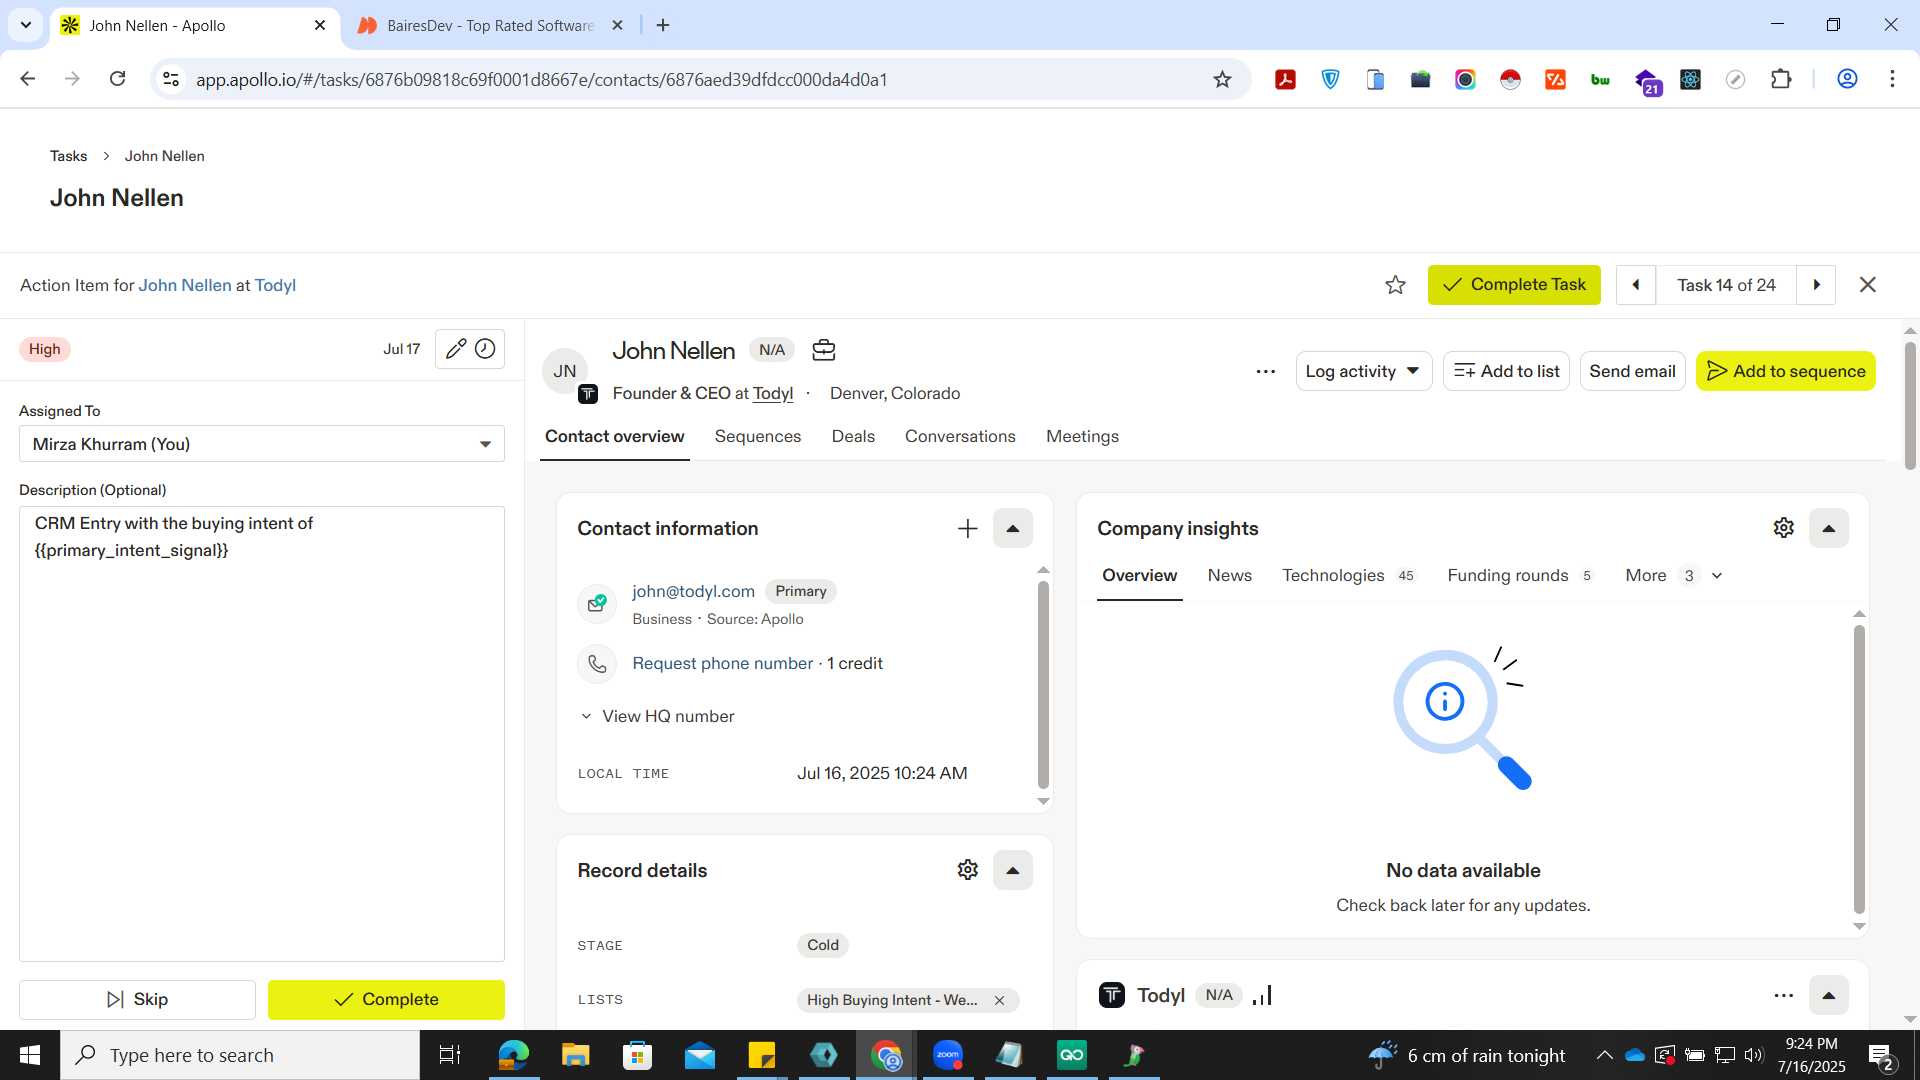Click the Add to list button

pyautogui.click(x=1506, y=371)
